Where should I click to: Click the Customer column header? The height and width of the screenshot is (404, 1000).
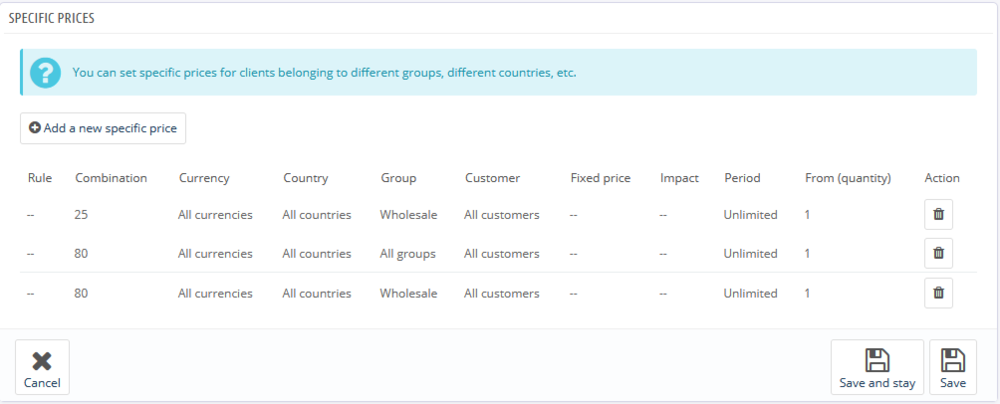[492, 178]
